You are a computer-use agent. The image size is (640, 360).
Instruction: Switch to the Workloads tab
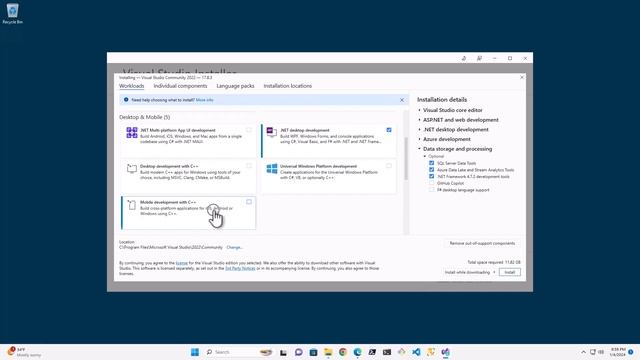pyautogui.click(x=131, y=86)
